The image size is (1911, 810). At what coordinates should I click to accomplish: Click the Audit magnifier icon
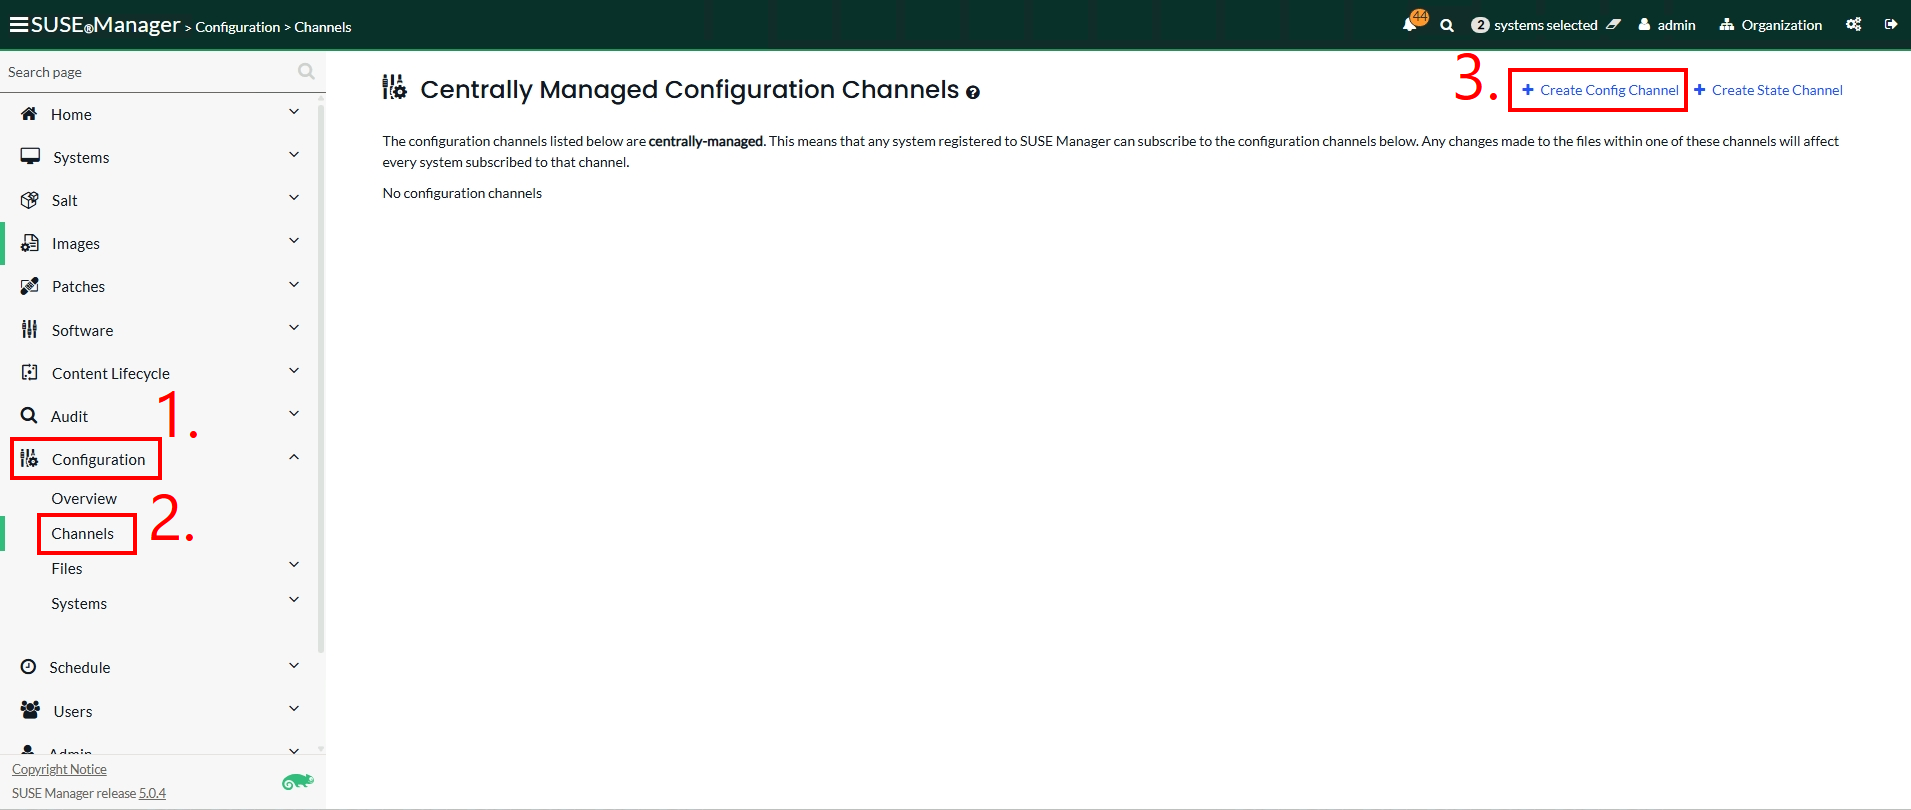(x=29, y=415)
